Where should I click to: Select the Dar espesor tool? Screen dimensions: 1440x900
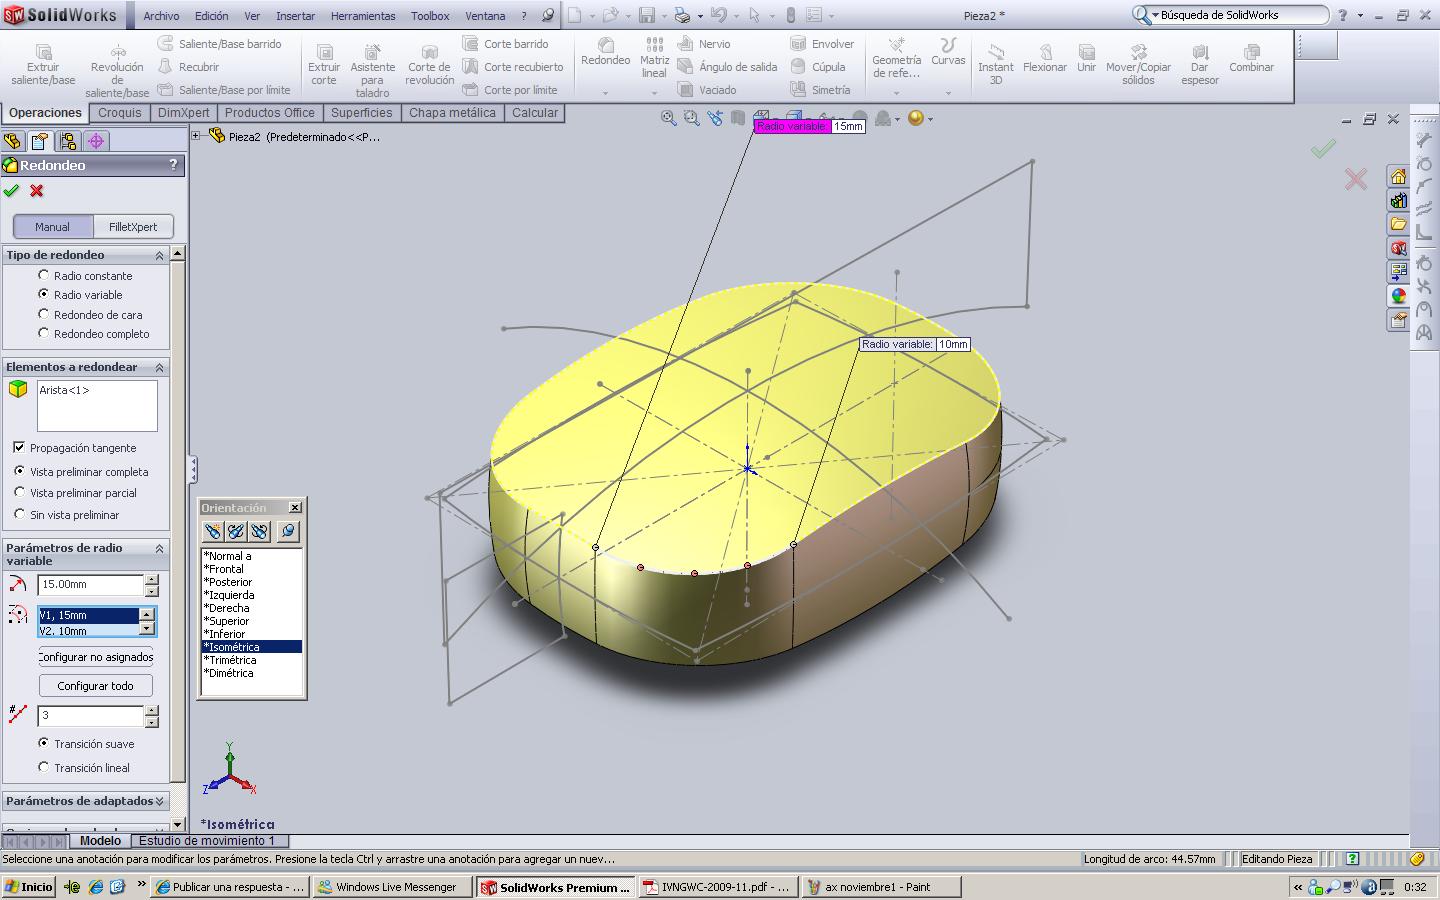coord(1199,64)
